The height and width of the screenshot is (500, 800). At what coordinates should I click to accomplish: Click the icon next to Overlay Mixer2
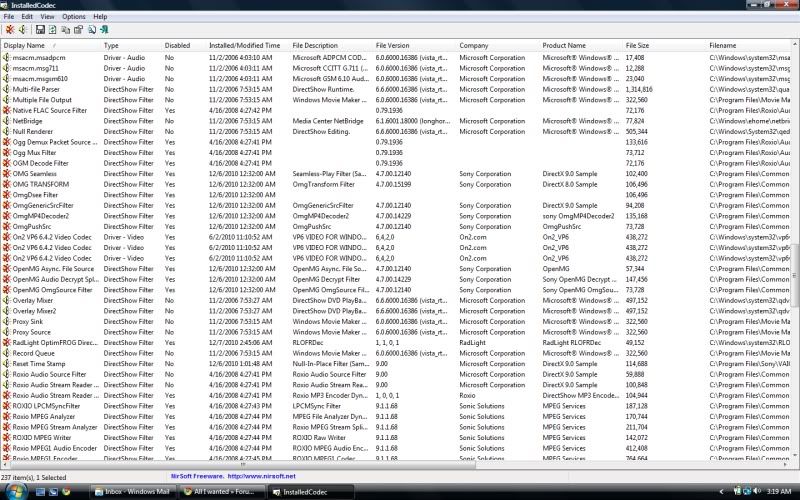pyautogui.click(x=7, y=311)
